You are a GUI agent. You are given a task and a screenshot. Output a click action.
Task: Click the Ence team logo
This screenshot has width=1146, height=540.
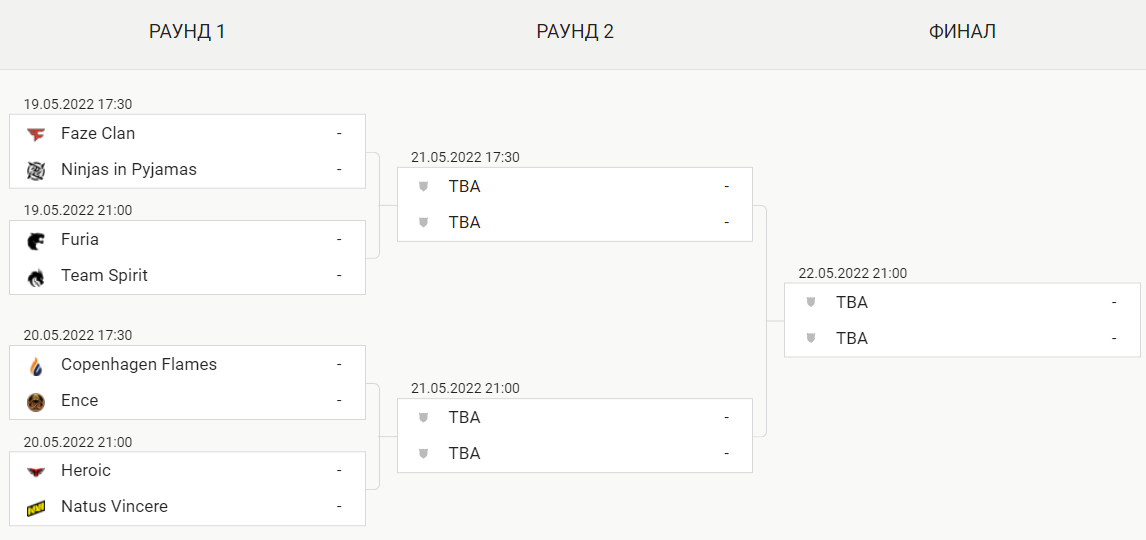coord(36,401)
